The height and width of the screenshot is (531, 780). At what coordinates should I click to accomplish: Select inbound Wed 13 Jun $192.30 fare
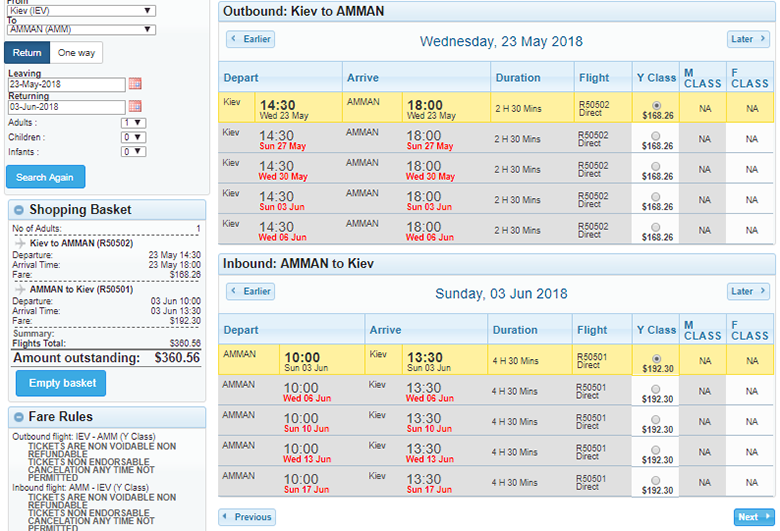656,449
